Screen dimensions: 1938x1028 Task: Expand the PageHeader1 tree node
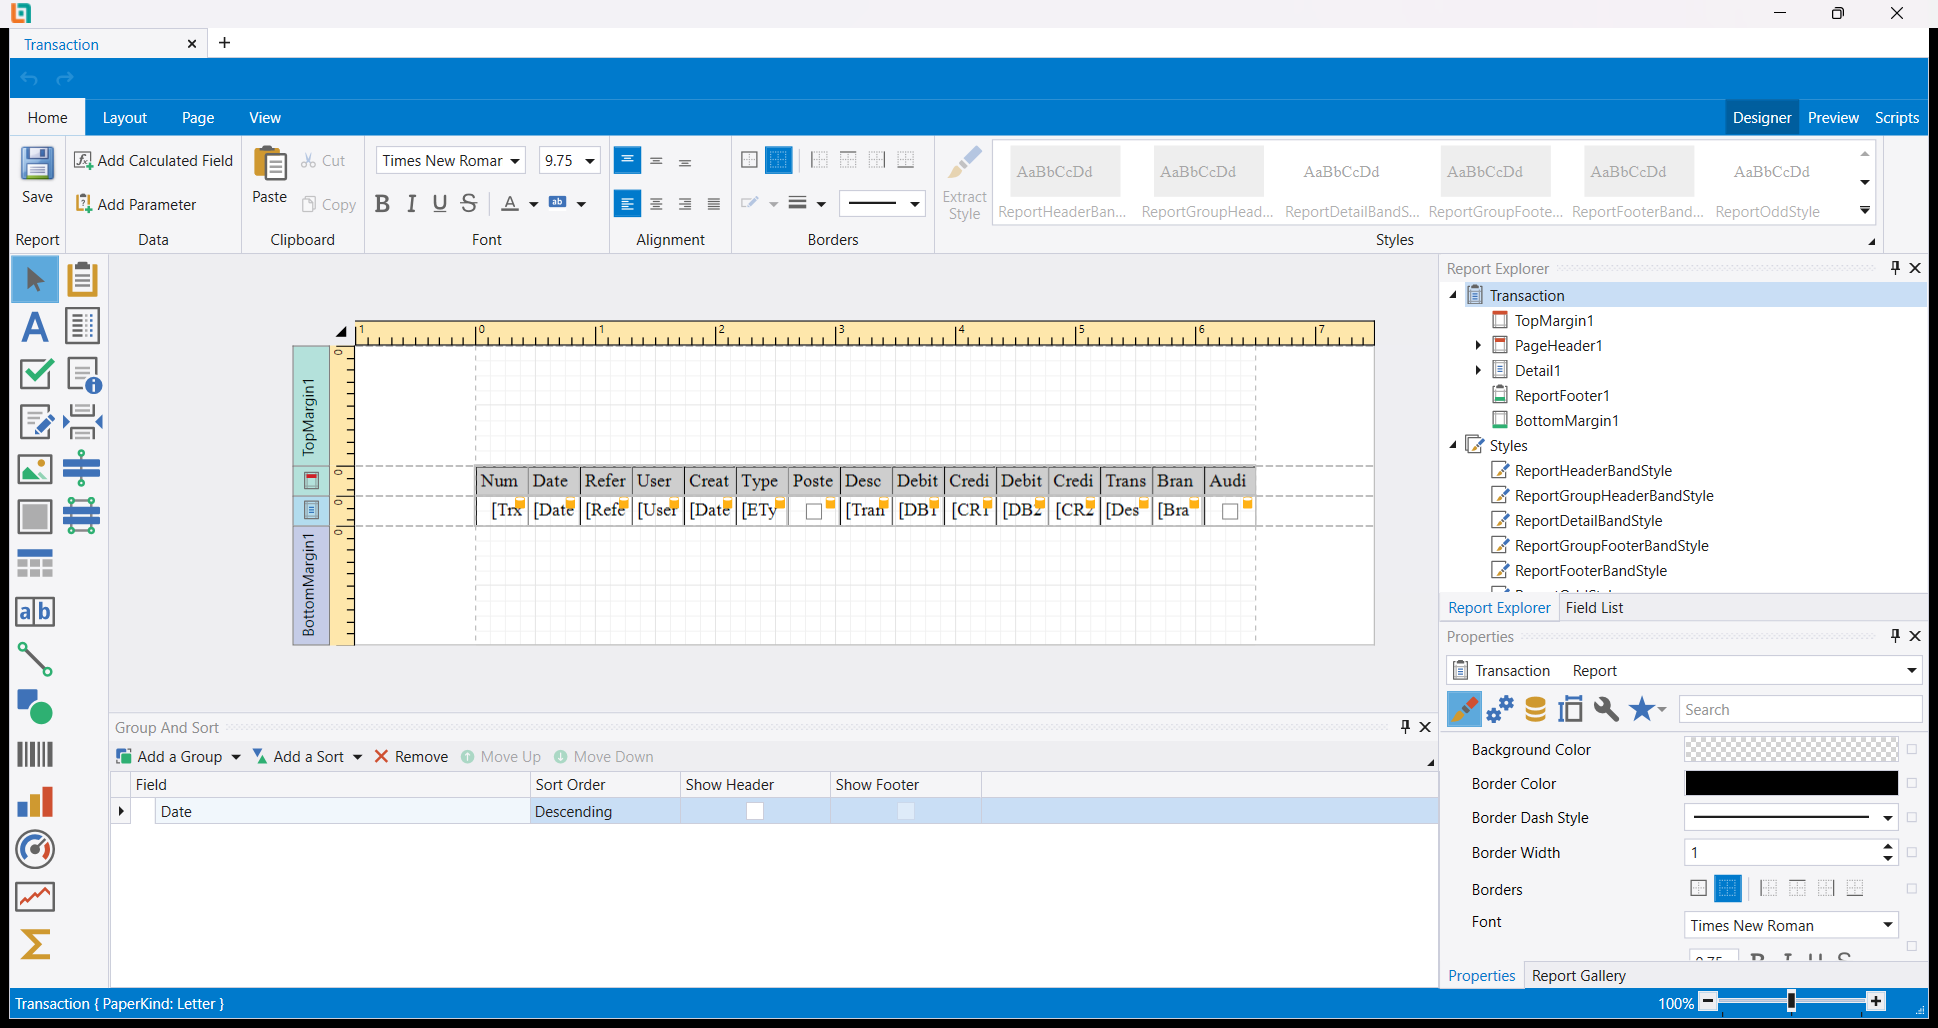point(1478,345)
